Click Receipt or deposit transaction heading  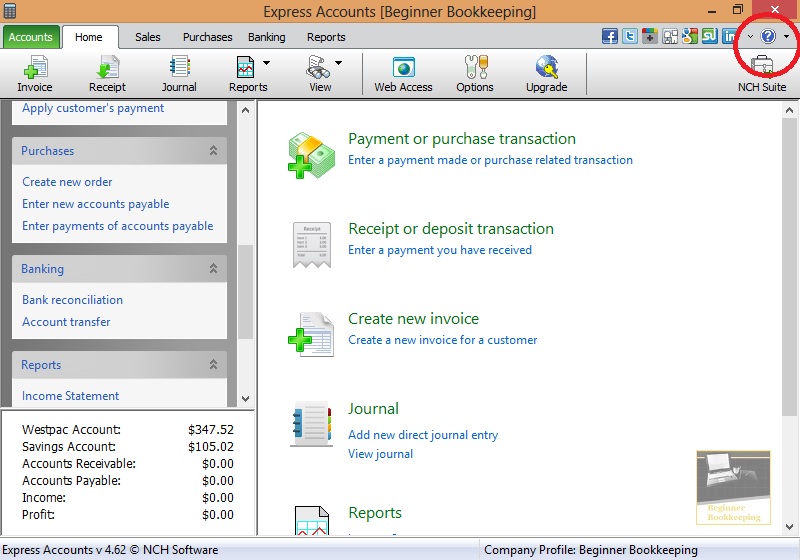[x=451, y=229]
